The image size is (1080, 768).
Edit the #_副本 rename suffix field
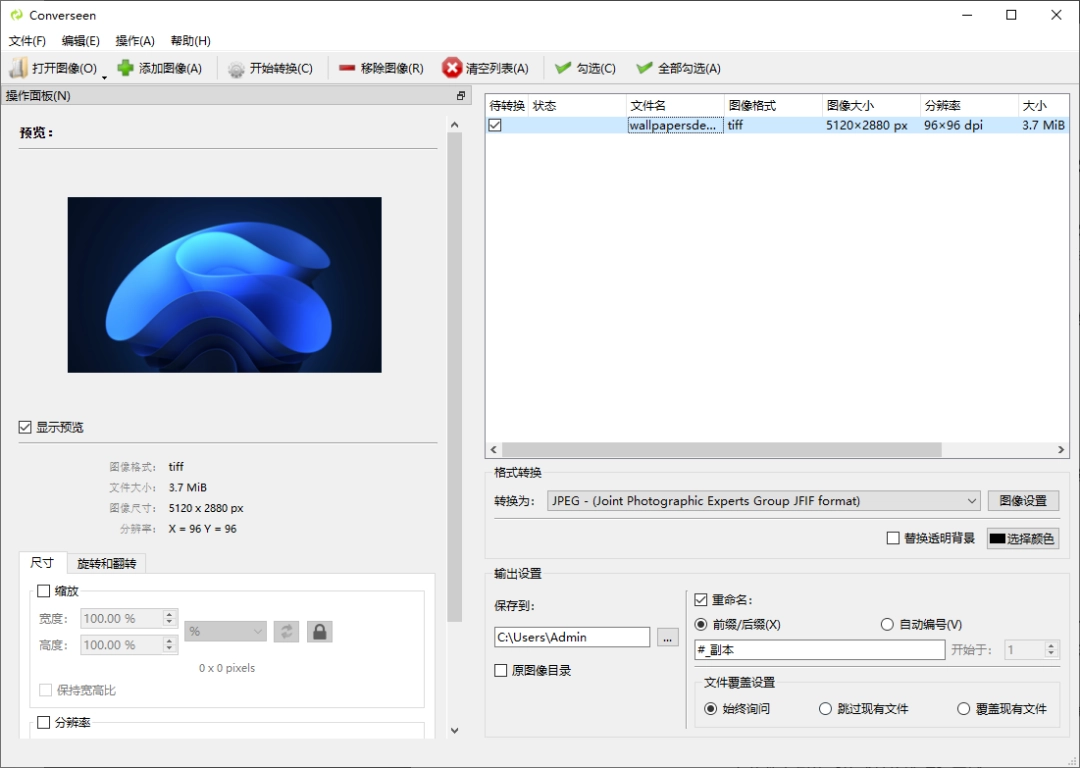click(818, 650)
